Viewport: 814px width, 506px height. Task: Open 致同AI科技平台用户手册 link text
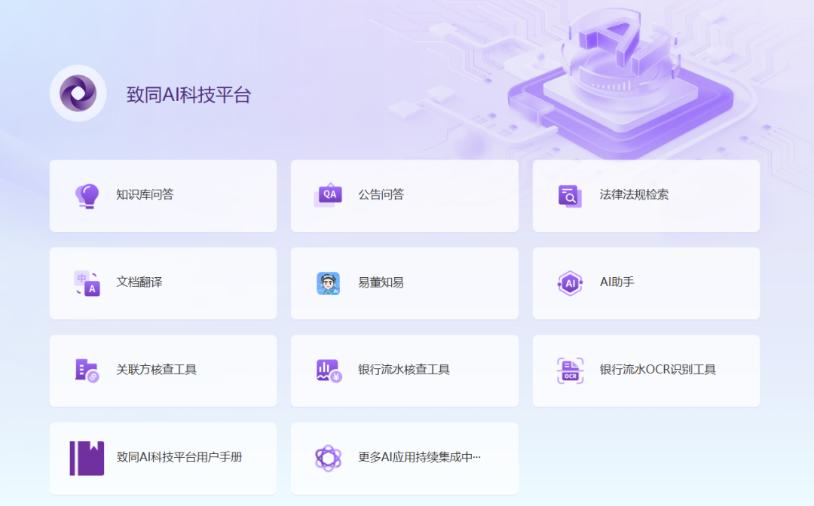coord(179,458)
